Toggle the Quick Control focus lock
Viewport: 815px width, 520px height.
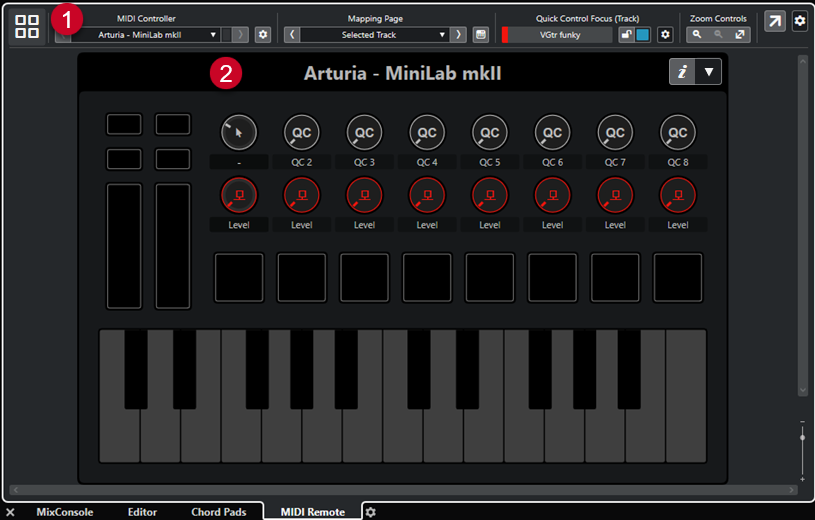625,35
